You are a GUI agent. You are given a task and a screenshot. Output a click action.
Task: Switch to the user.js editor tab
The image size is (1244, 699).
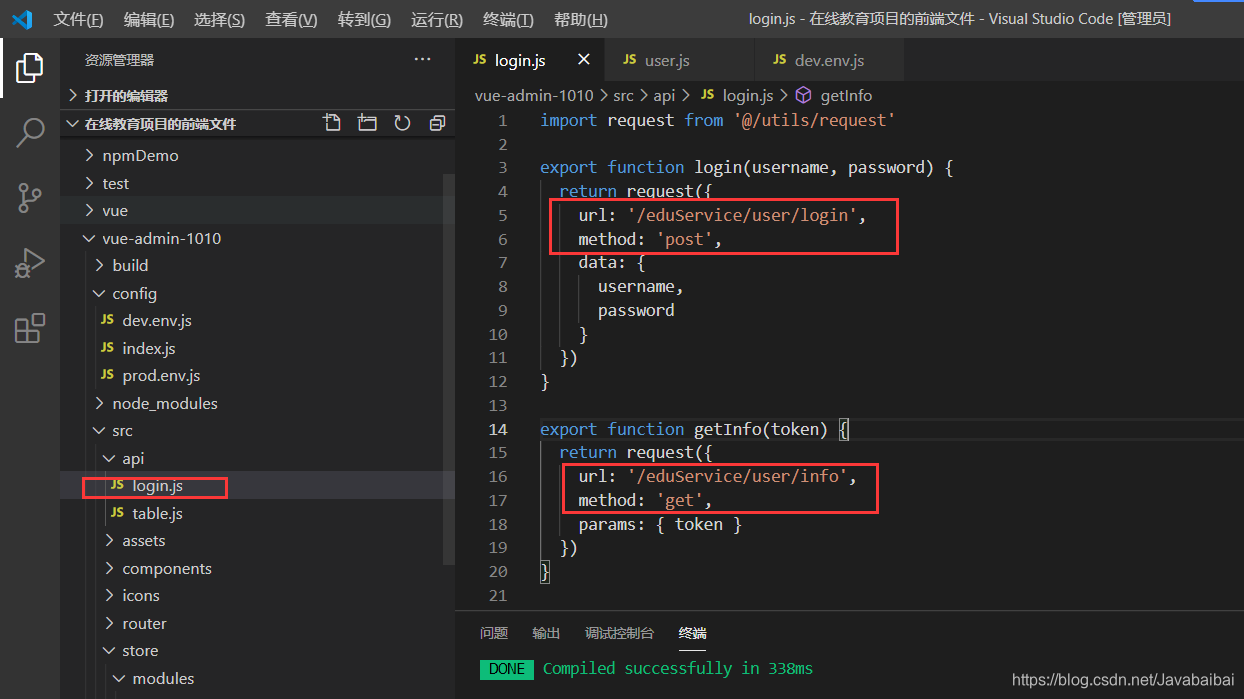[x=679, y=60]
